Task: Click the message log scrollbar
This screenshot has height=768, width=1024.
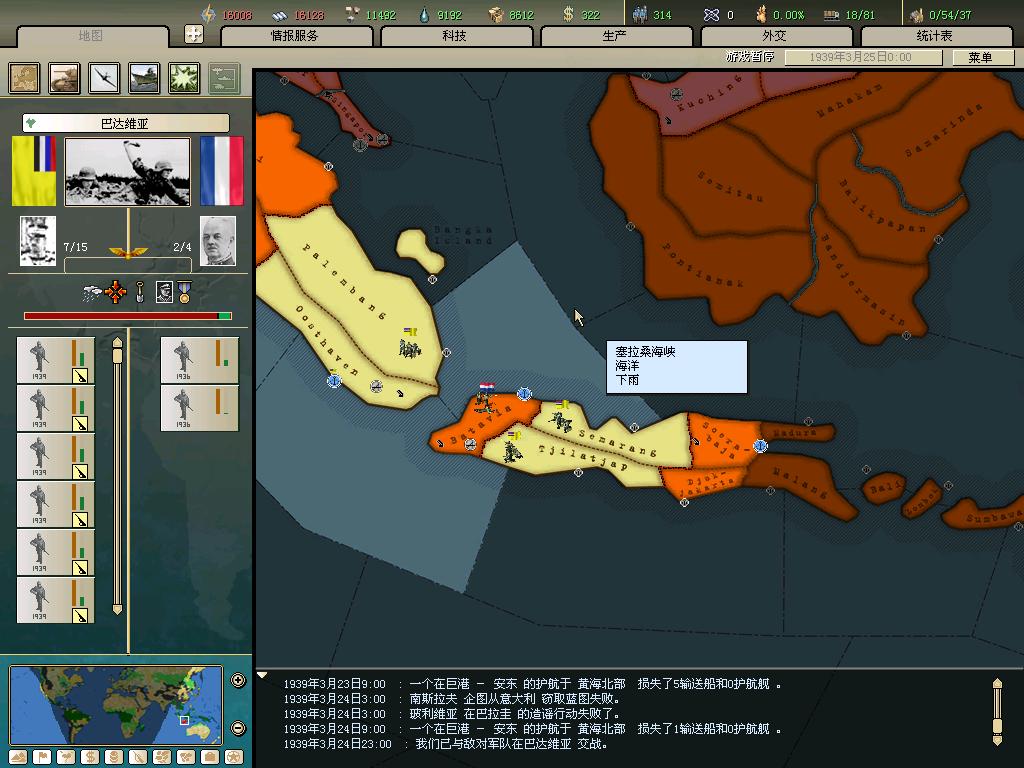Action: pyautogui.click(x=997, y=711)
